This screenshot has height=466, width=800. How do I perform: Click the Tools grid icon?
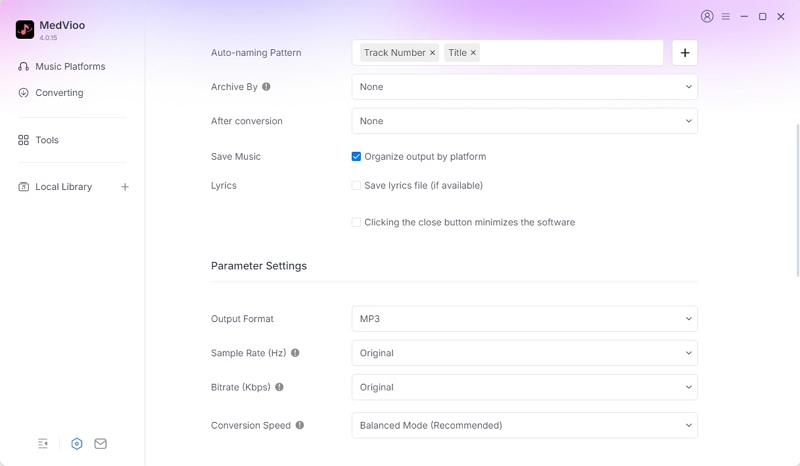[23, 140]
